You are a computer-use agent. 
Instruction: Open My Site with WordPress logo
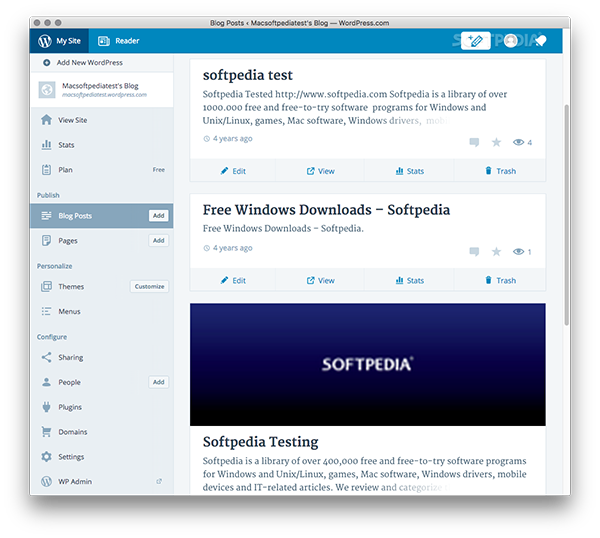pyautogui.click(x=59, y=41)
